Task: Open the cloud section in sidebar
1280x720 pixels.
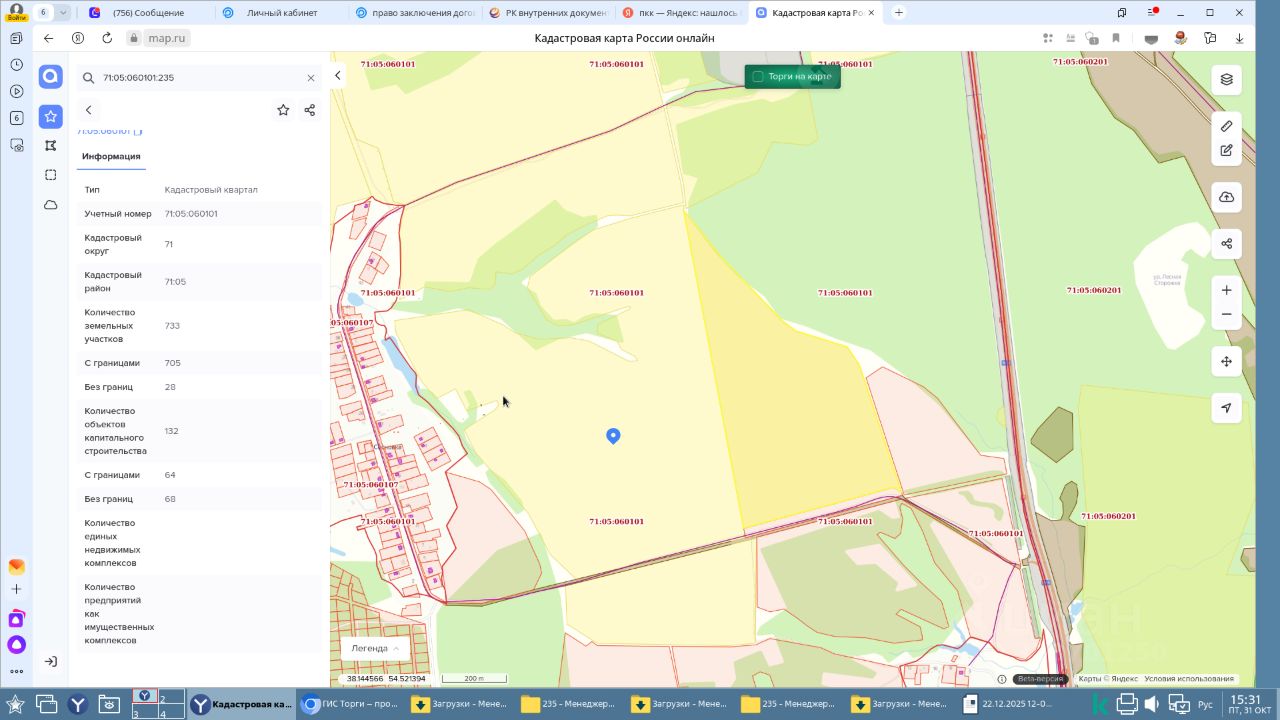Action: click(x=51, y=205)
